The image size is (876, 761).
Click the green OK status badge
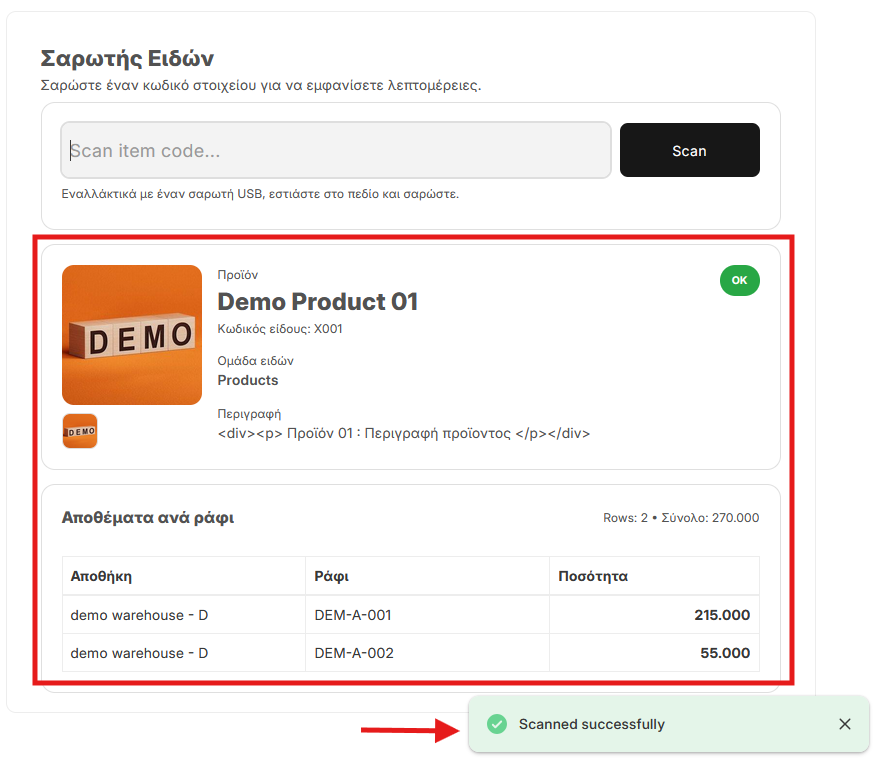point(739,281)
